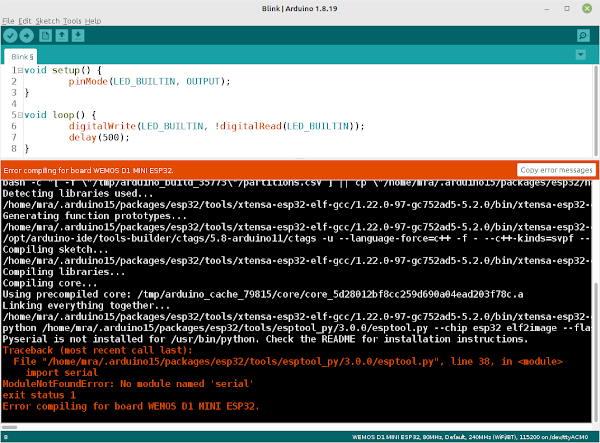Click 'Traceback (most recent call last):' line
The height and width of the screenshot is (443, 600).
click(x=98, y=350)
